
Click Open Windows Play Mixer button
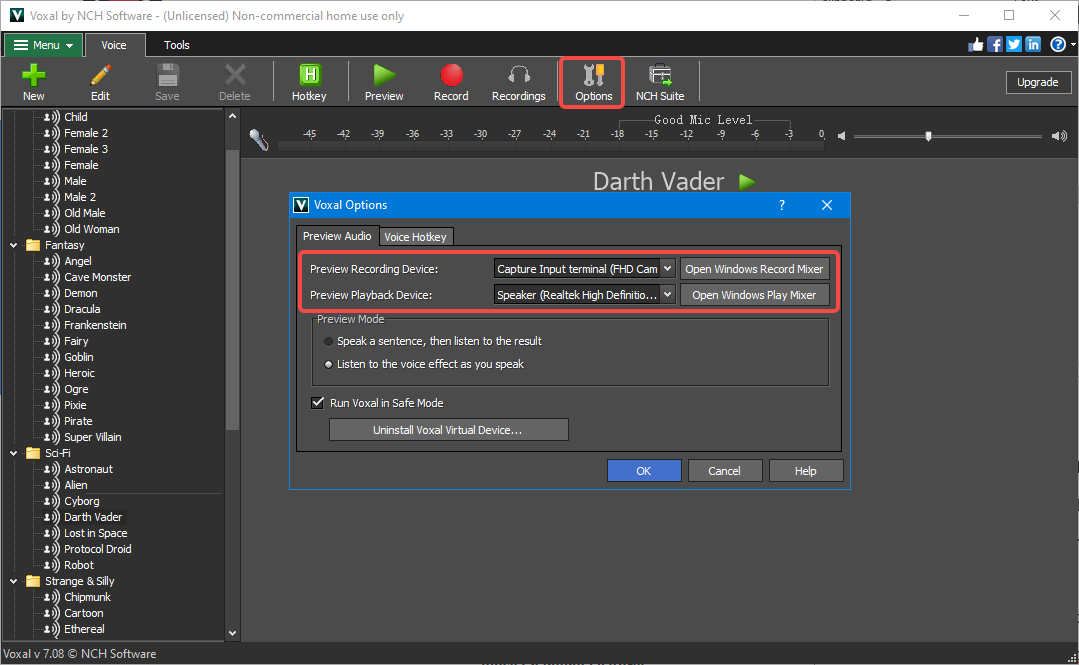(754, 295)
